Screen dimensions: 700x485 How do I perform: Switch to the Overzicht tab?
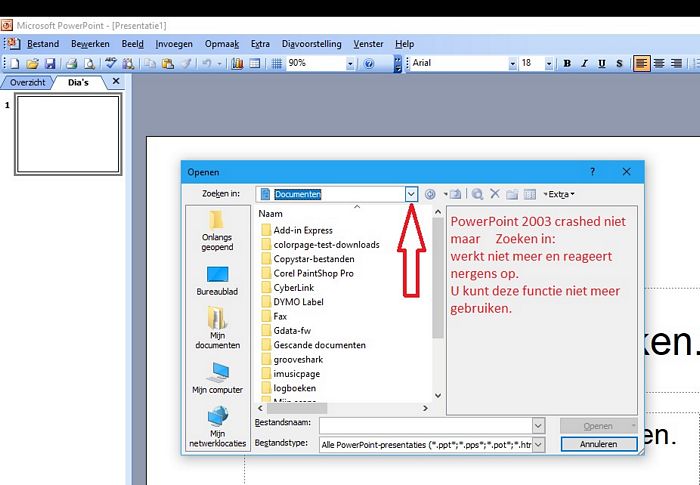(x=28, y=82)
